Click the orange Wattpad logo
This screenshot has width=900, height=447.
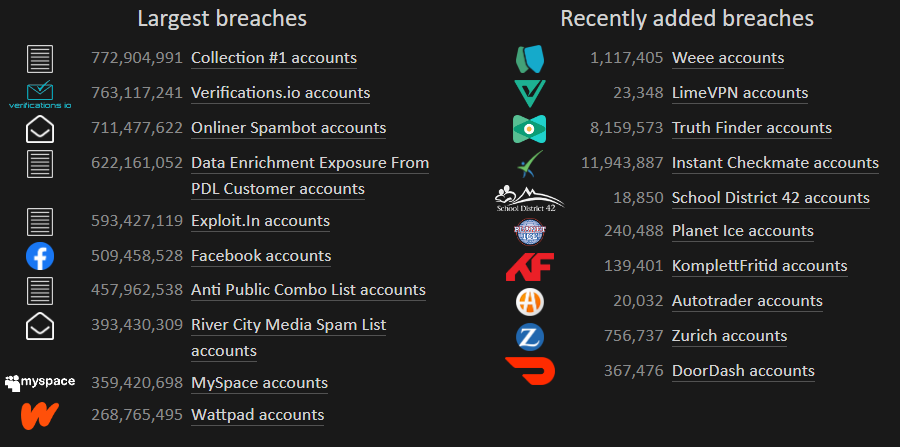(x=40, y=415)
